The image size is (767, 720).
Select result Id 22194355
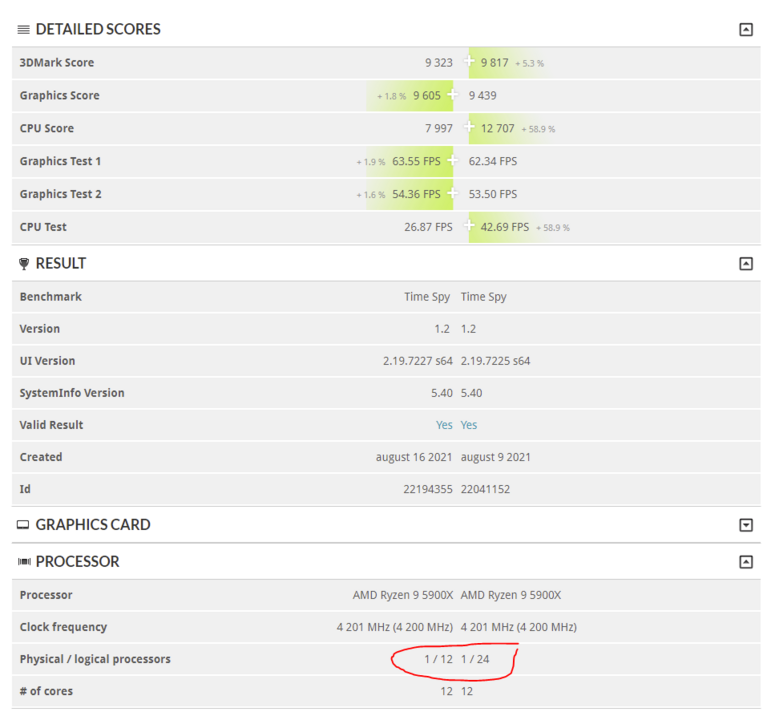[x=428, y=489]
